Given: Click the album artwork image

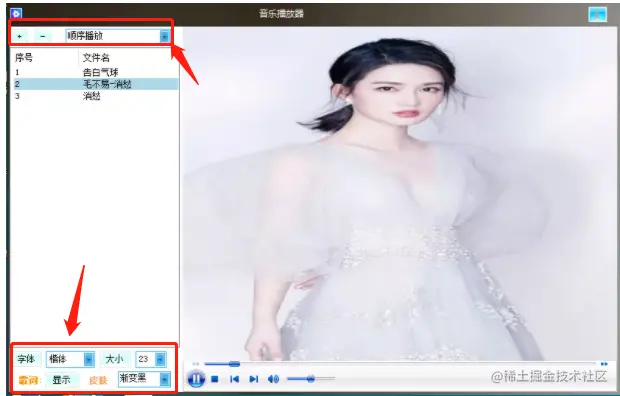Looking at the screenshot, I should click(399, 194).
